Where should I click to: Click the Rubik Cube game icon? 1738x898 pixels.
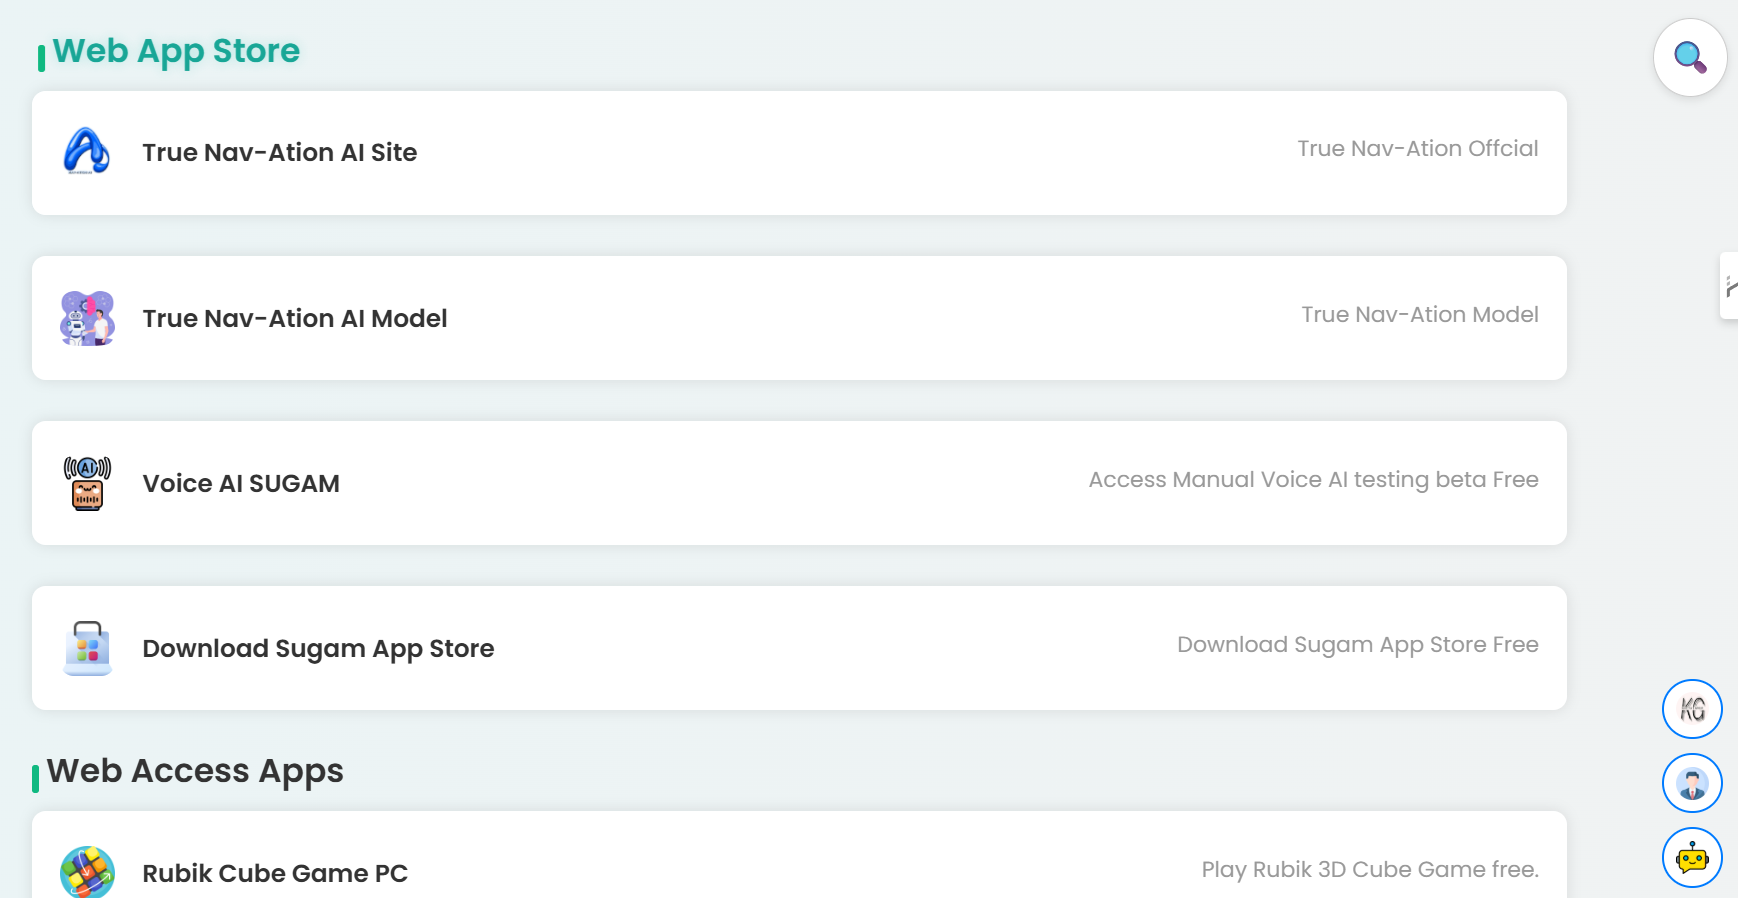(87, 872)
